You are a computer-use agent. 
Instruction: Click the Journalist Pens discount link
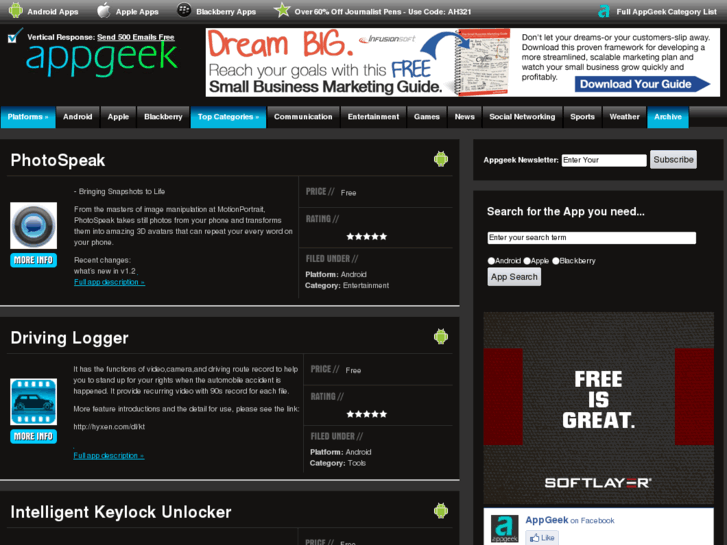click(383, 12)
